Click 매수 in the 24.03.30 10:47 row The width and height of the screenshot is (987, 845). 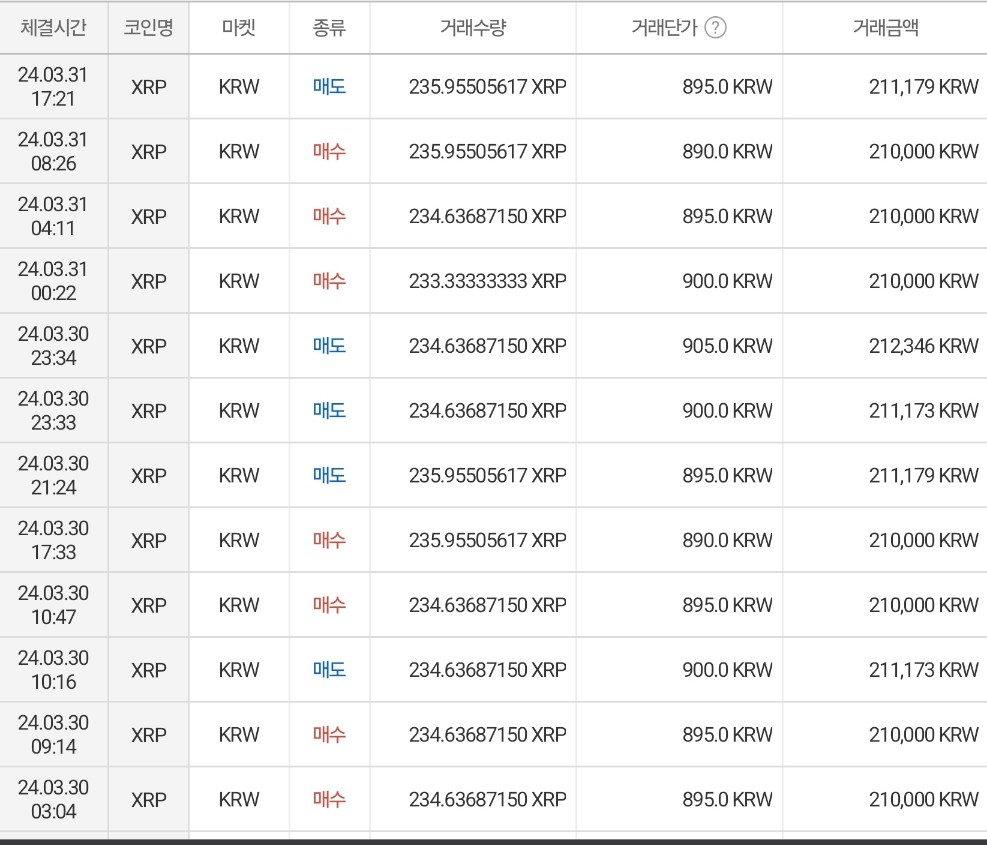point(329,605)
